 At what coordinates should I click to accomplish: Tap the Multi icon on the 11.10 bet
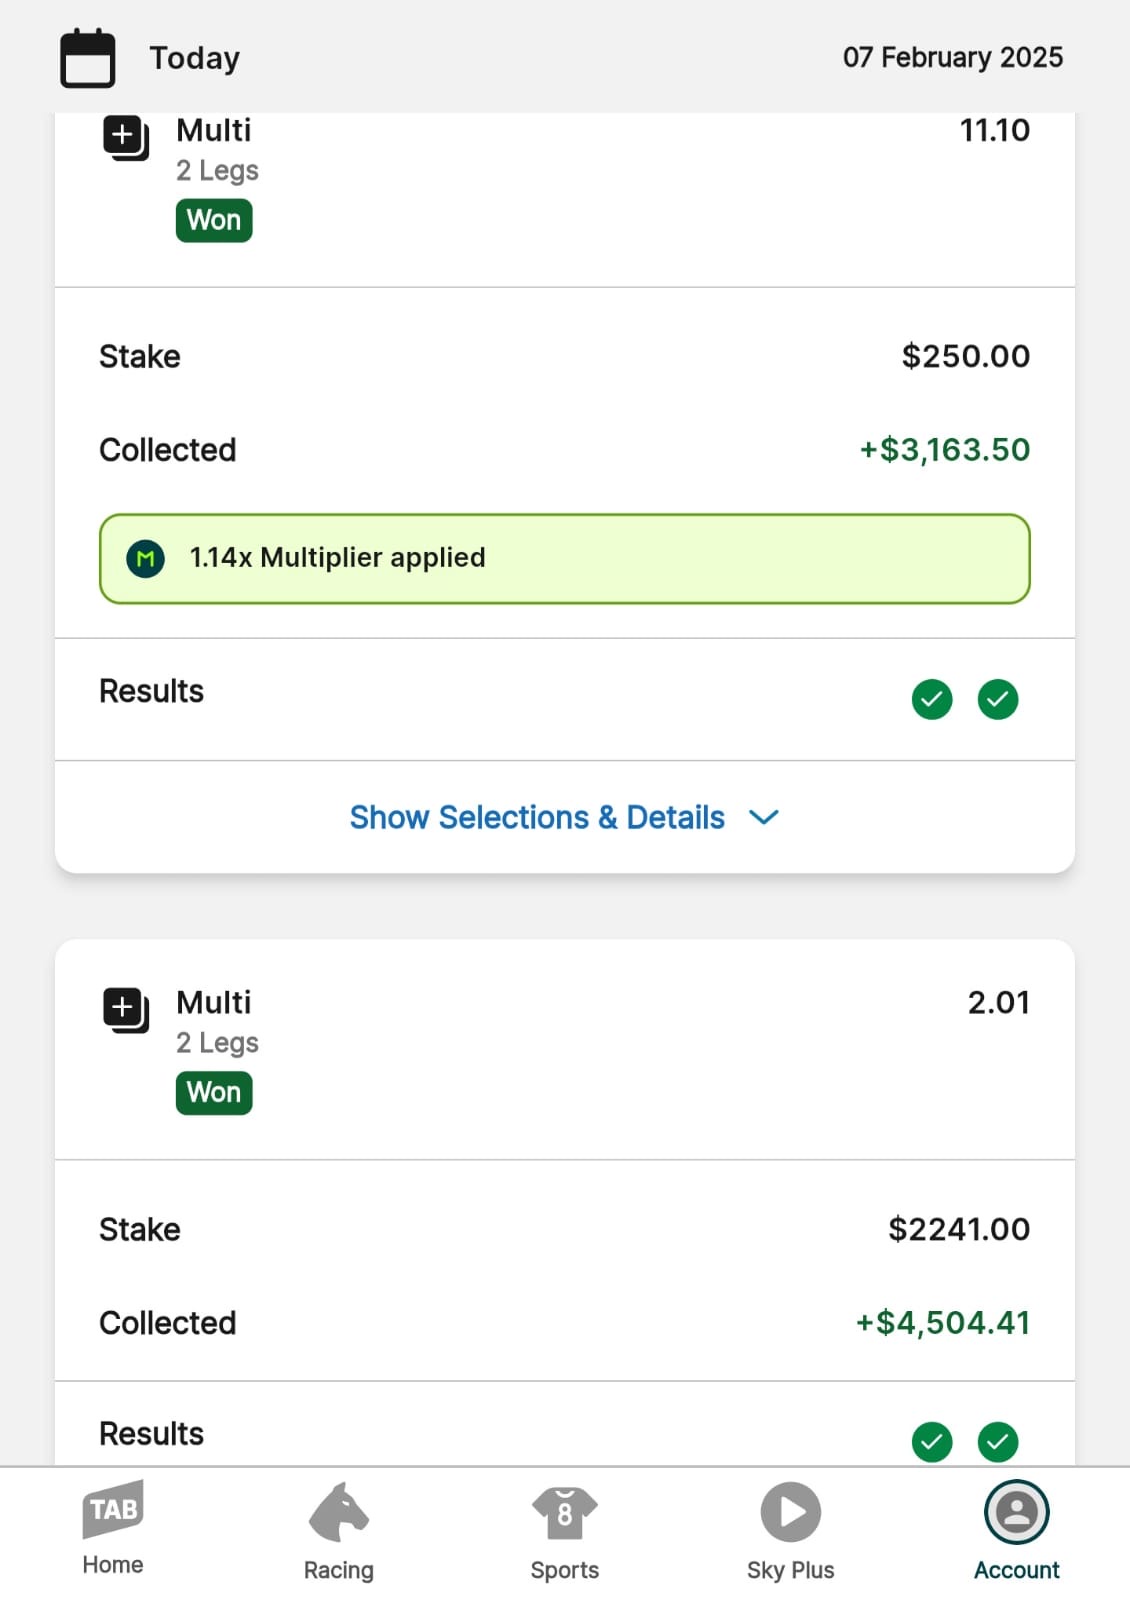[x=126, y=138]
